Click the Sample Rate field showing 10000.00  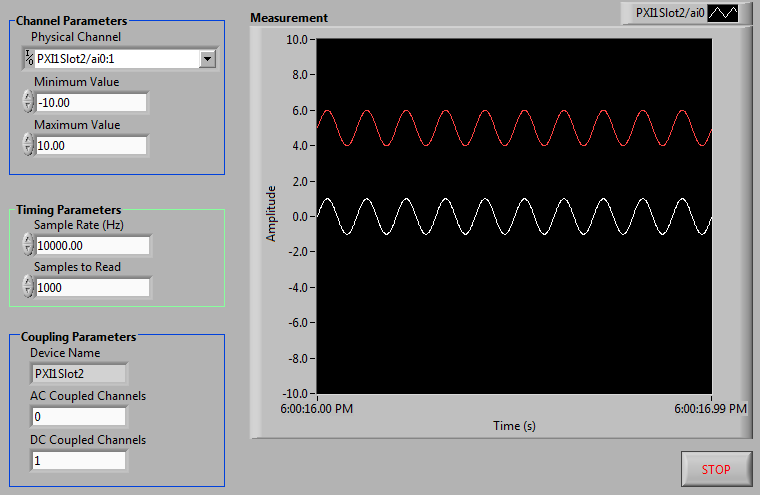click(x=92, y=245)
